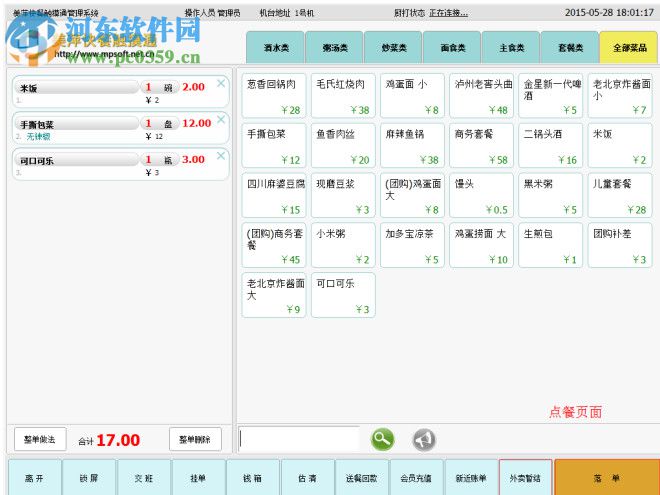Click the dish search input field
The width and height of the screenshot is (660, 495).
pos(299,439)
